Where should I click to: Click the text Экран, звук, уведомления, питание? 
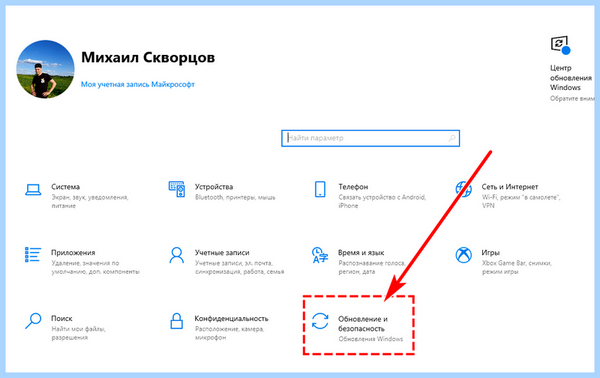tap(90, 202)
